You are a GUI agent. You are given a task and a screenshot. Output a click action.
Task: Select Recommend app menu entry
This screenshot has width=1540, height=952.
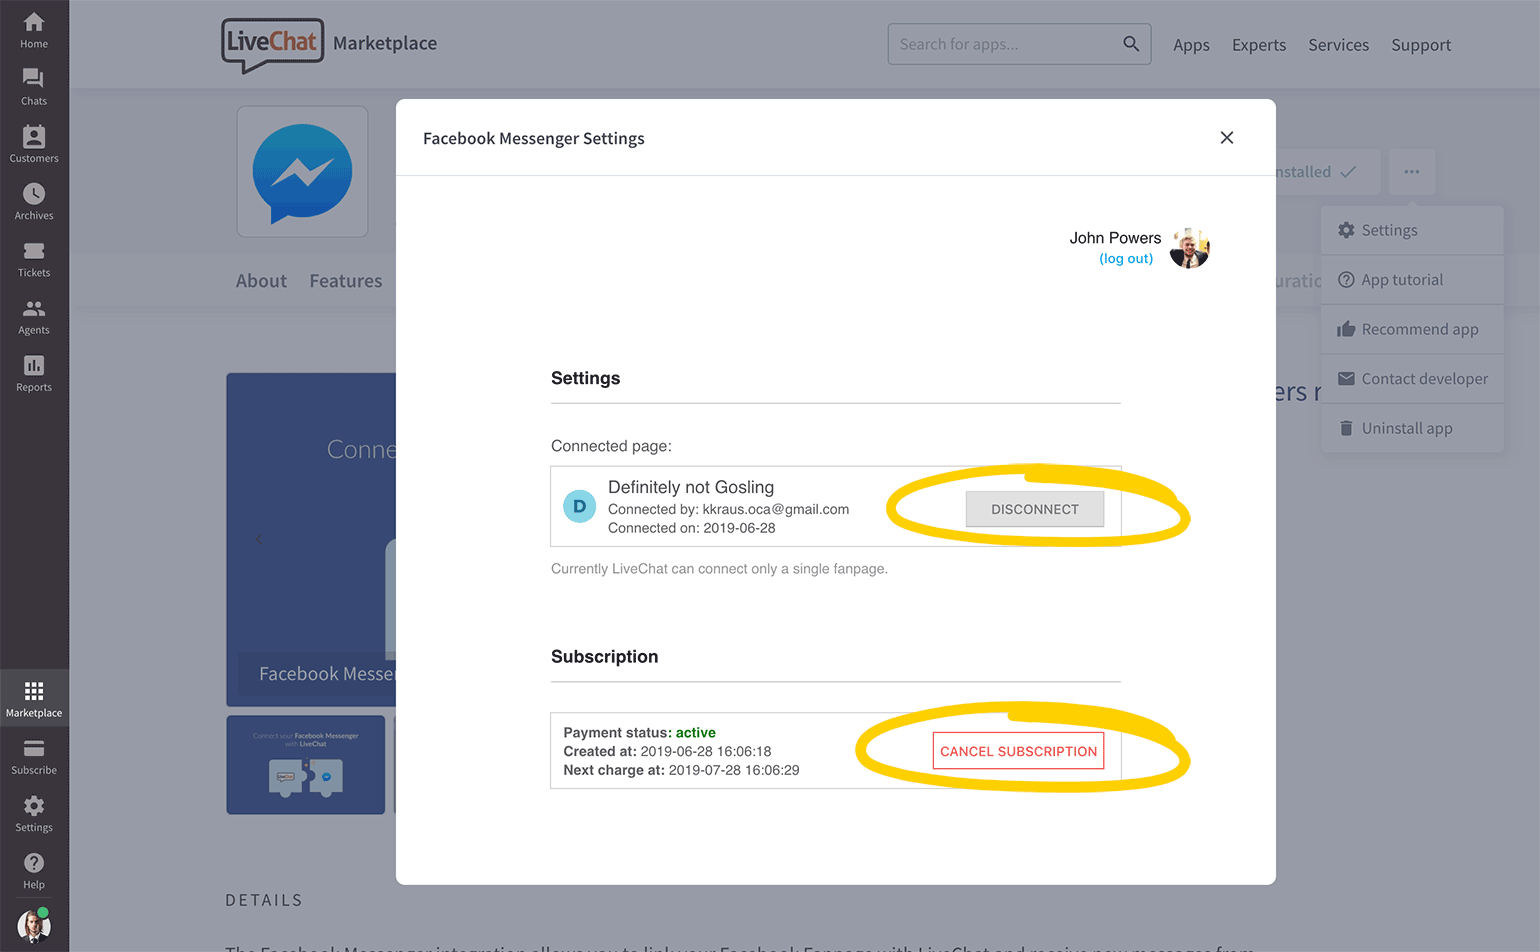[x=1412, y=329]
